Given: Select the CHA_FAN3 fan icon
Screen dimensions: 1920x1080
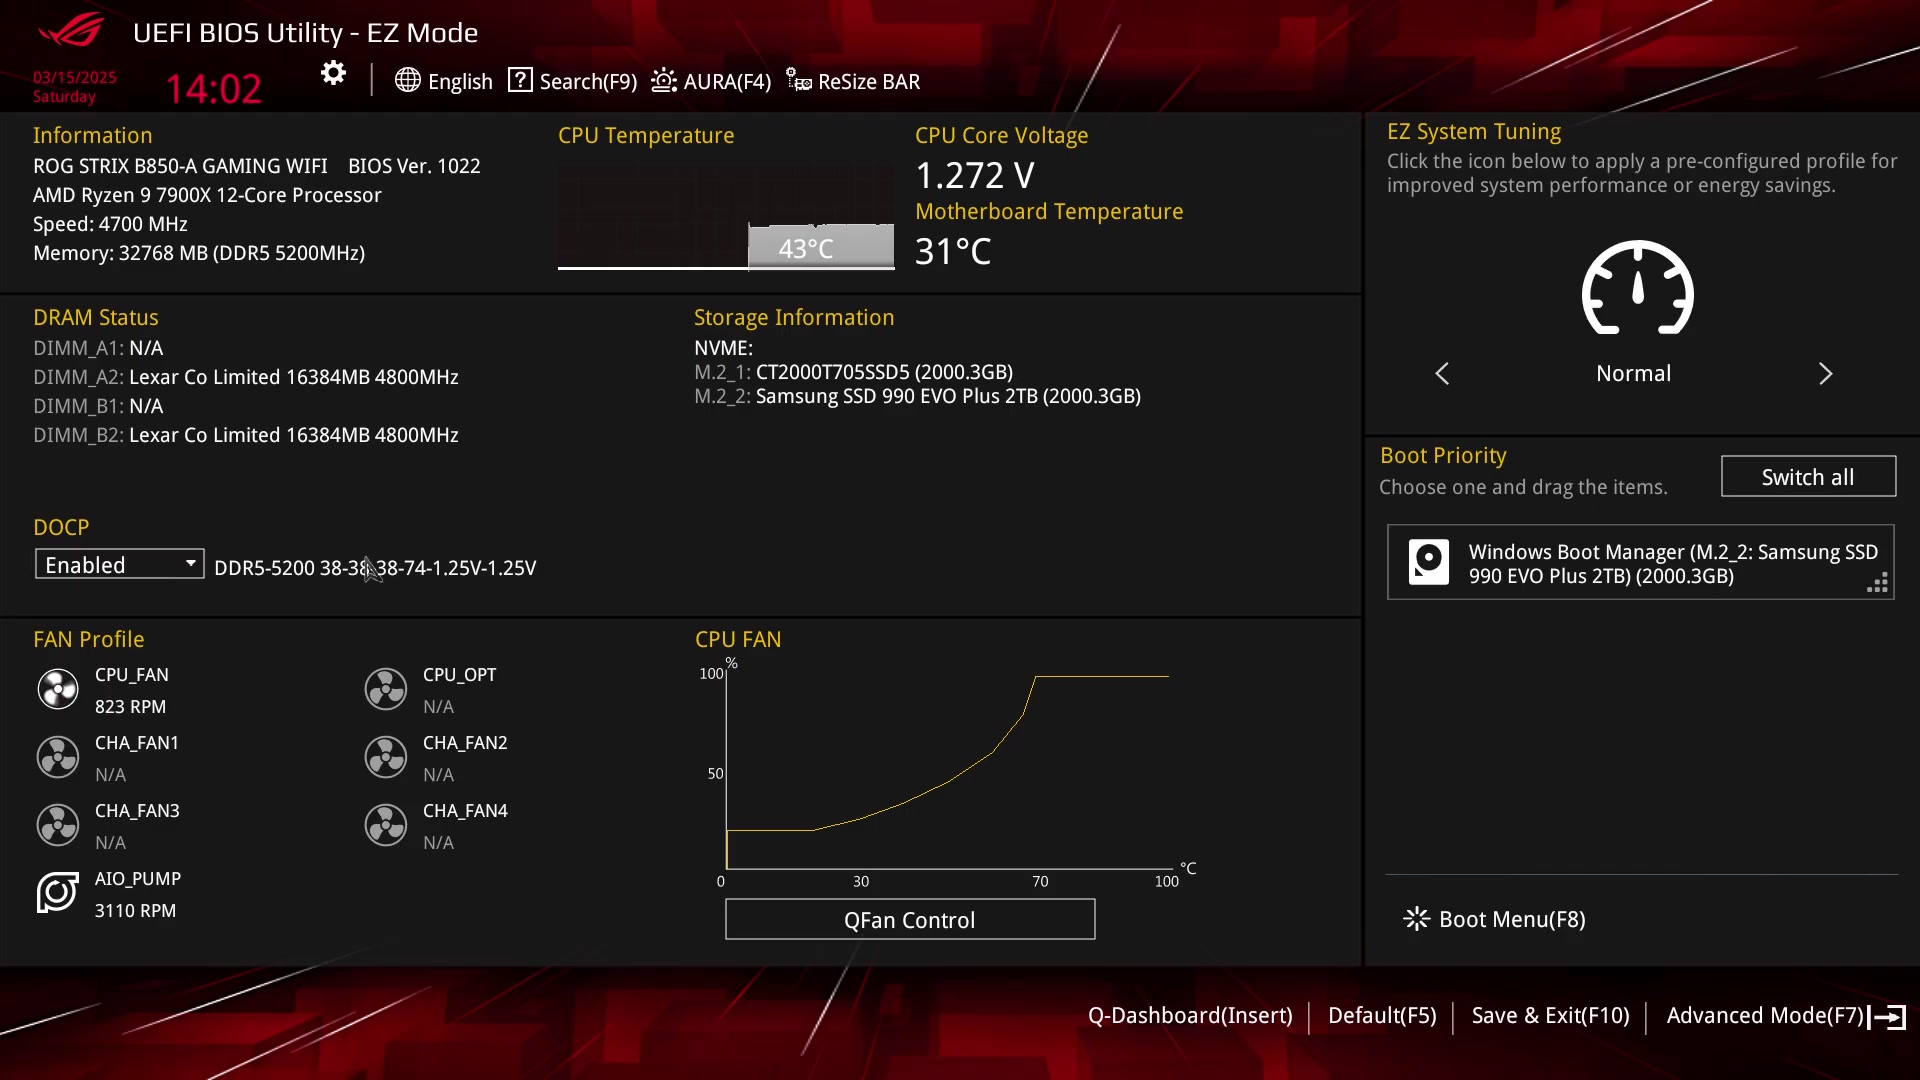Looking at the screenshot, I should click(x=58, y=825).
